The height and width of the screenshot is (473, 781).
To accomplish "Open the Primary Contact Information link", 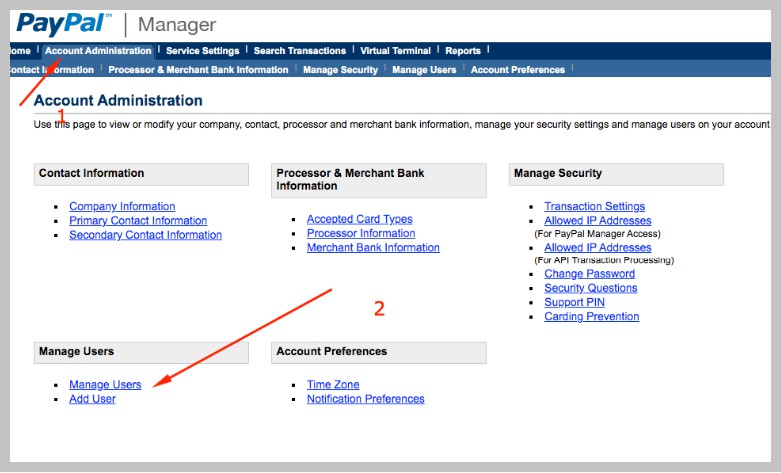I will click(x=138, y=221).
